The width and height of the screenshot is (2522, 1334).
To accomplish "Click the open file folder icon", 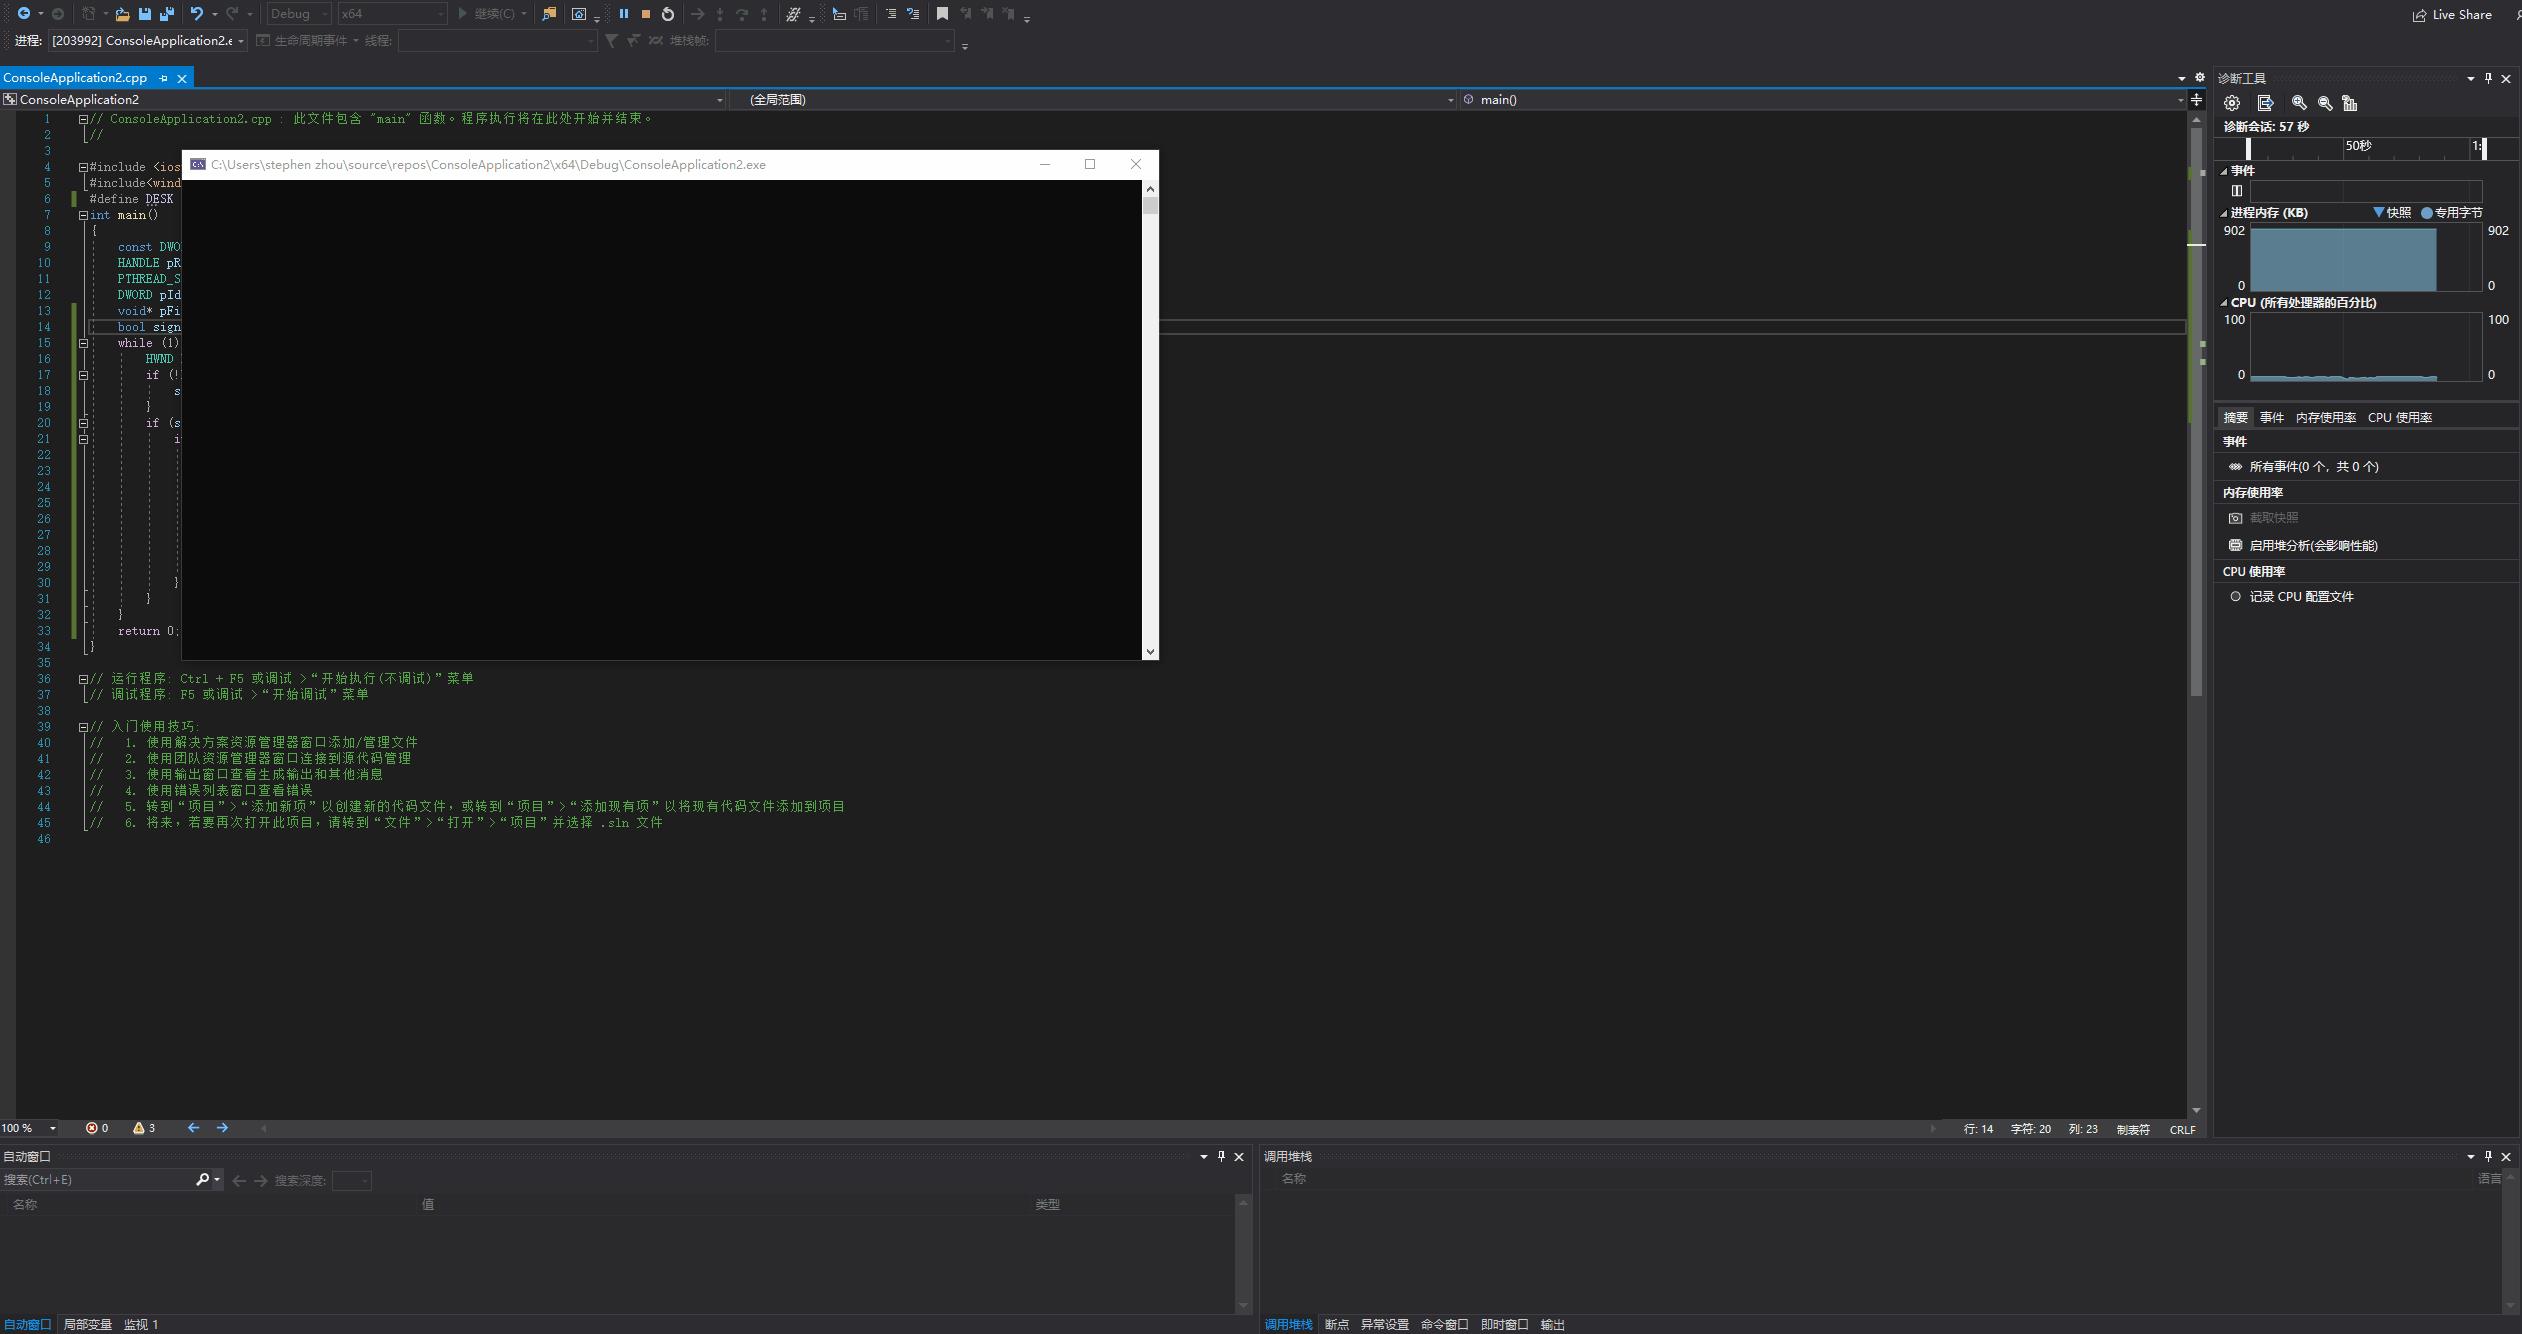I will (122, 14).
